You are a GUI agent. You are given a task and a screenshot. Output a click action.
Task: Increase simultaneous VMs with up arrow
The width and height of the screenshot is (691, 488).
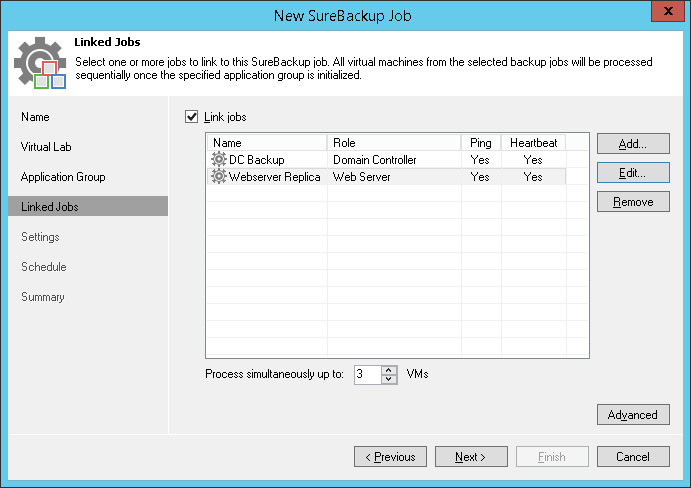(389, 370)
